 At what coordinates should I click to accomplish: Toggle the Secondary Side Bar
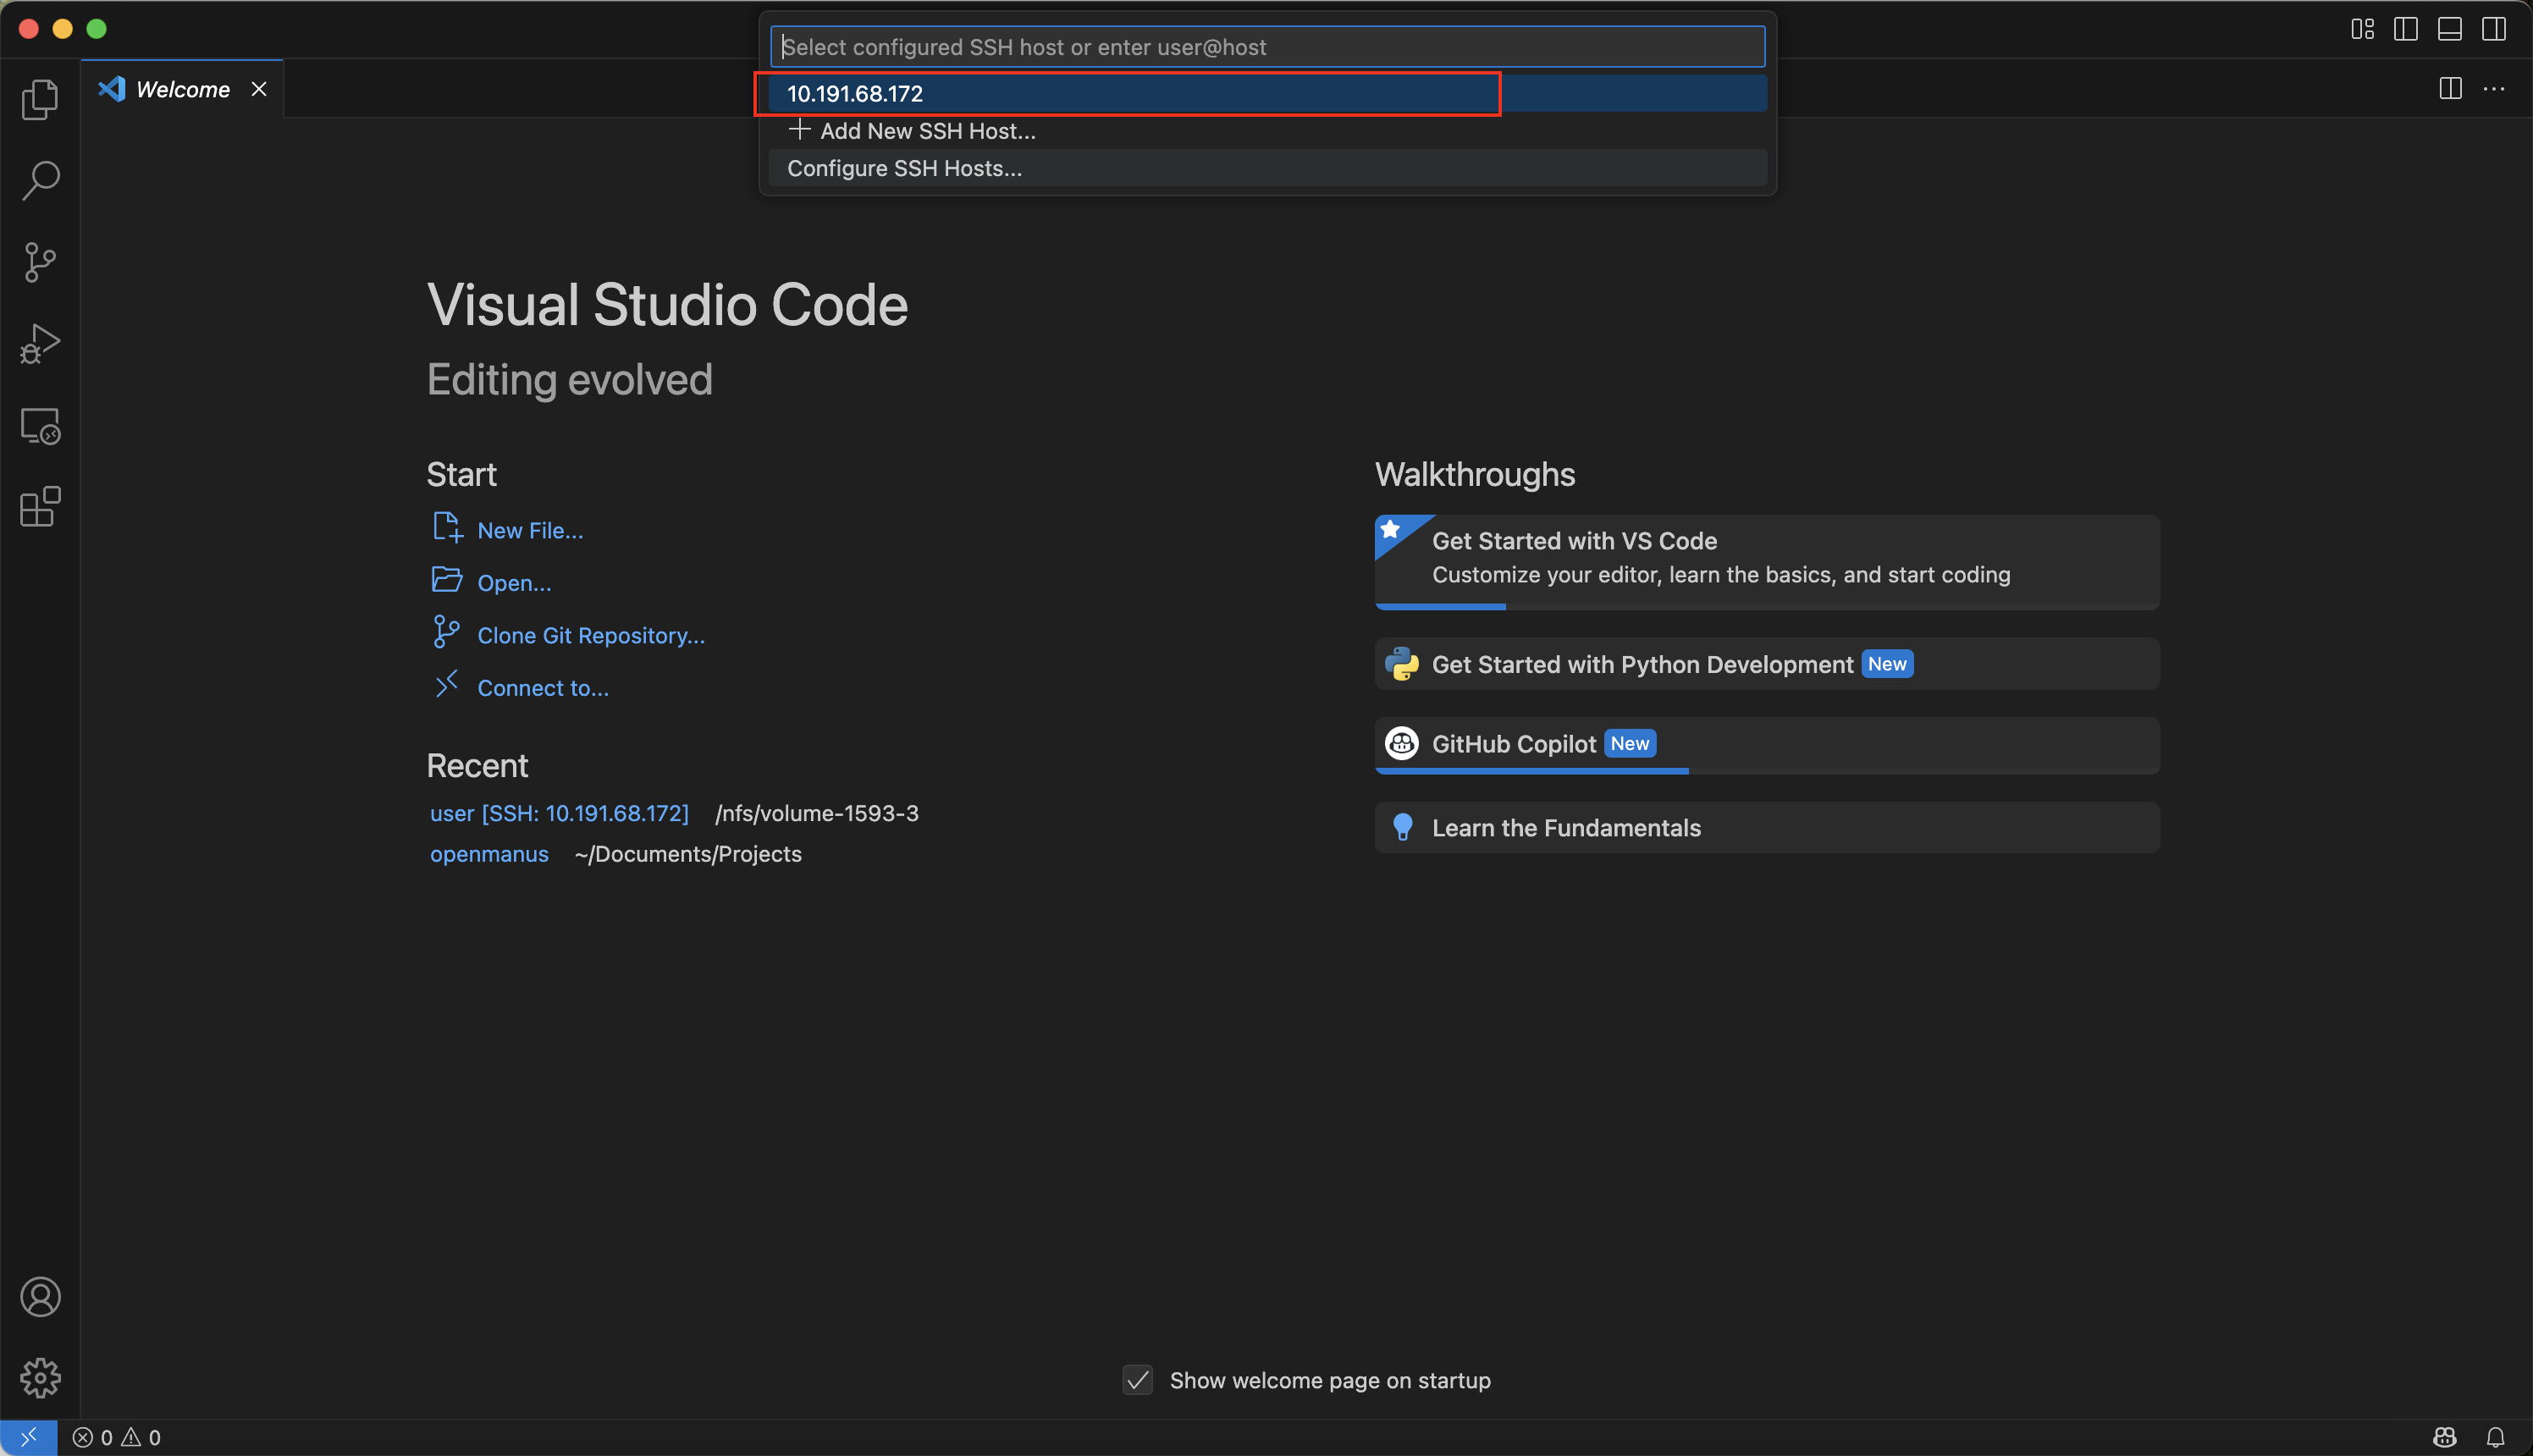click(2494, 29)
